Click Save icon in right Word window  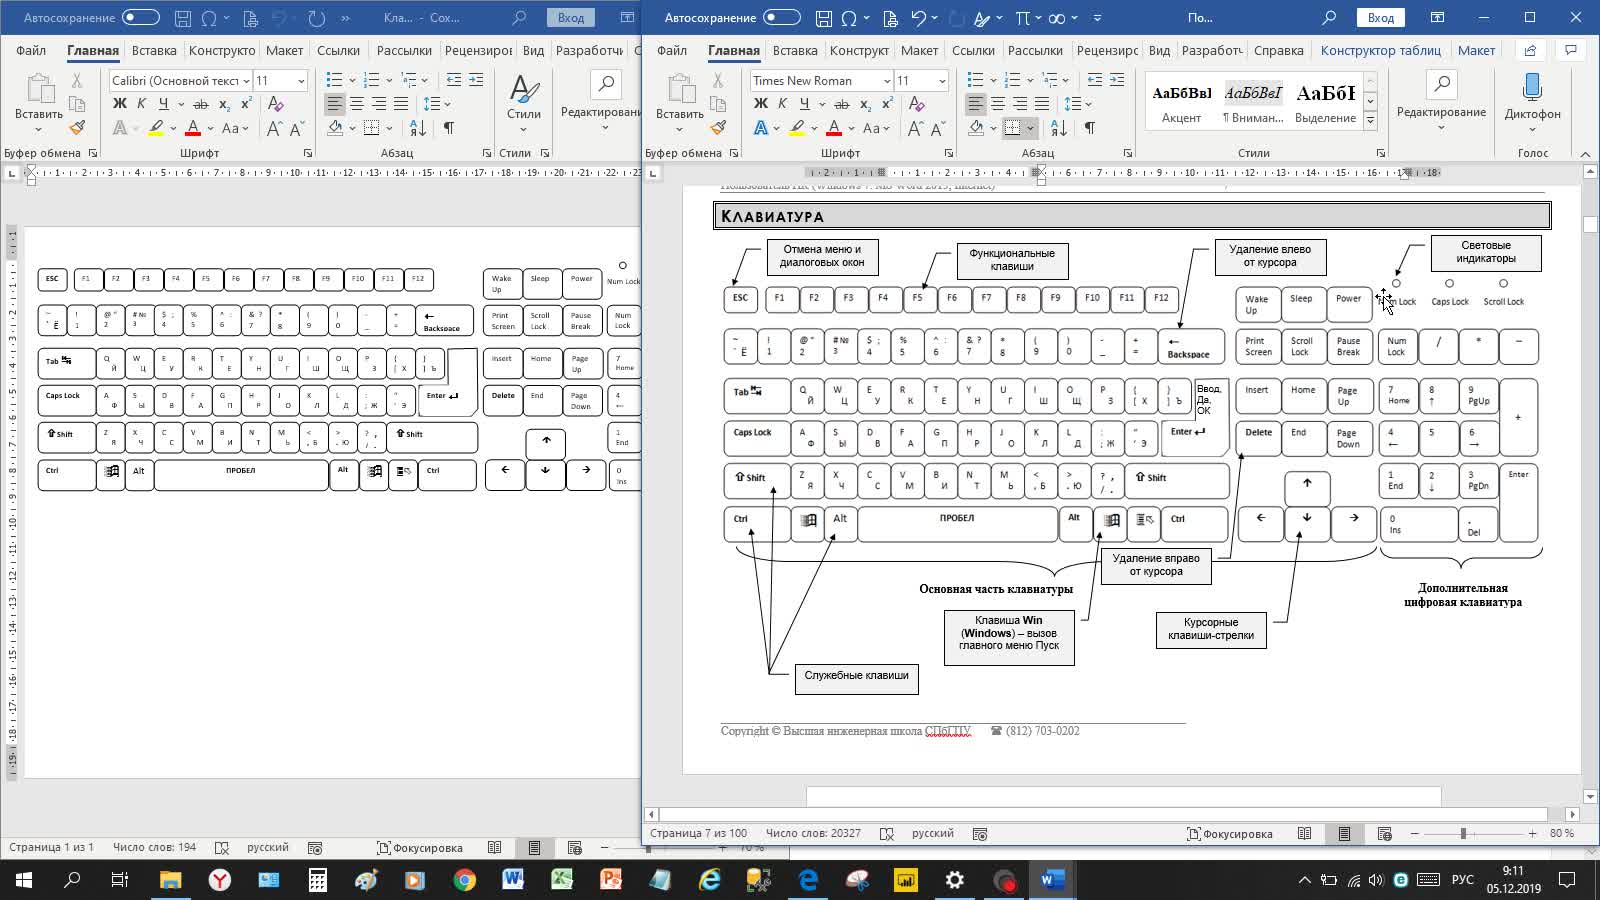click(823, 18)
